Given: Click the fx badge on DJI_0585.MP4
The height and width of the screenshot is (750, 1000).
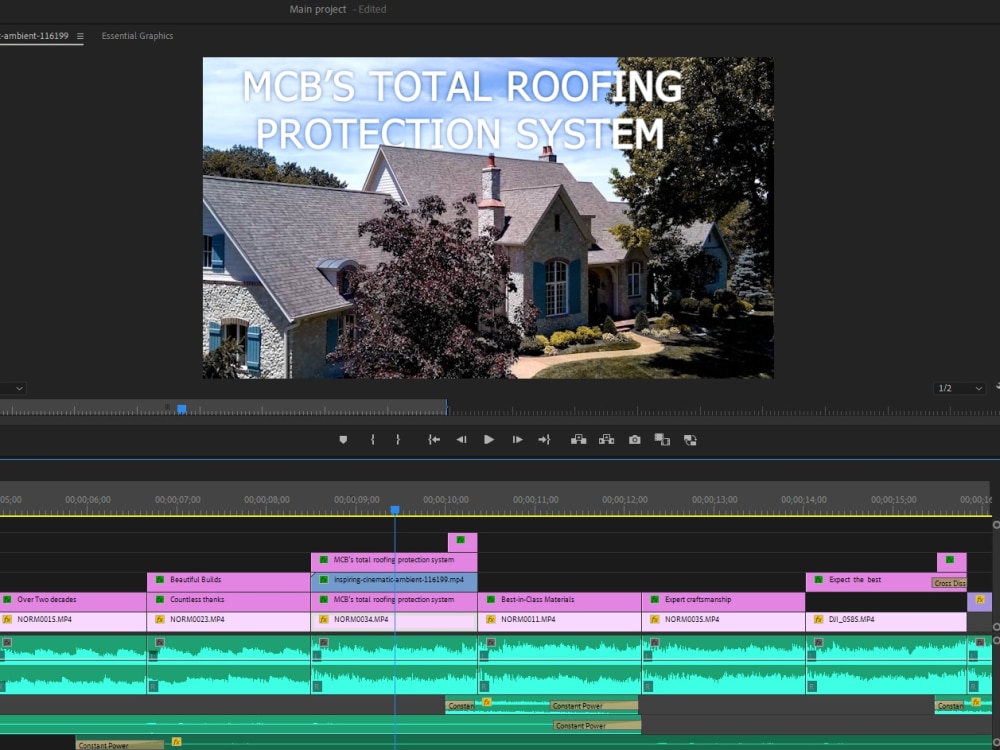Looking at the screenshot, I should click(818, 619).
